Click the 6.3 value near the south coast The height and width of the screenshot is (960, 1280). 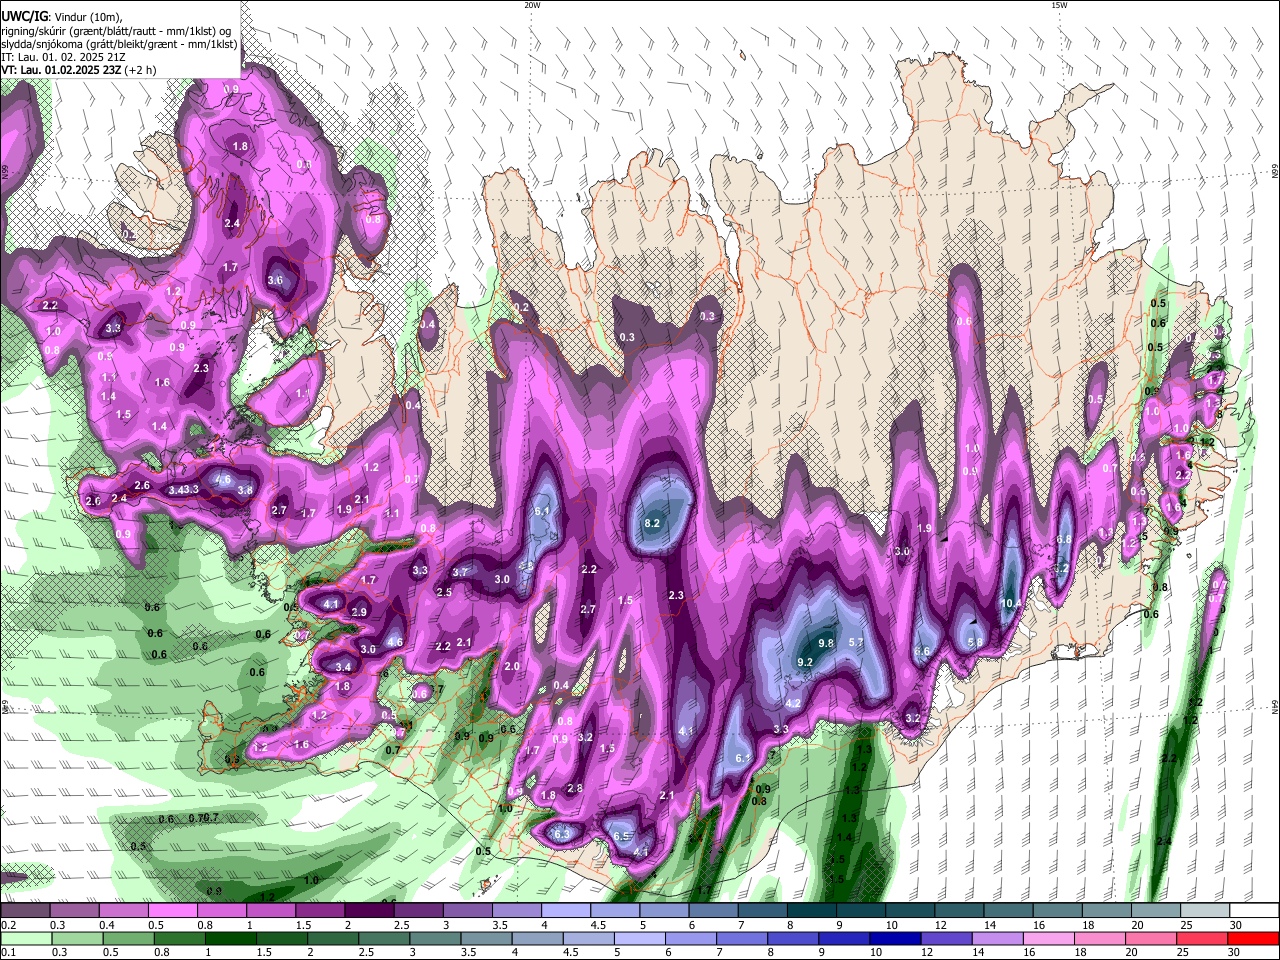tap(562, 834)
